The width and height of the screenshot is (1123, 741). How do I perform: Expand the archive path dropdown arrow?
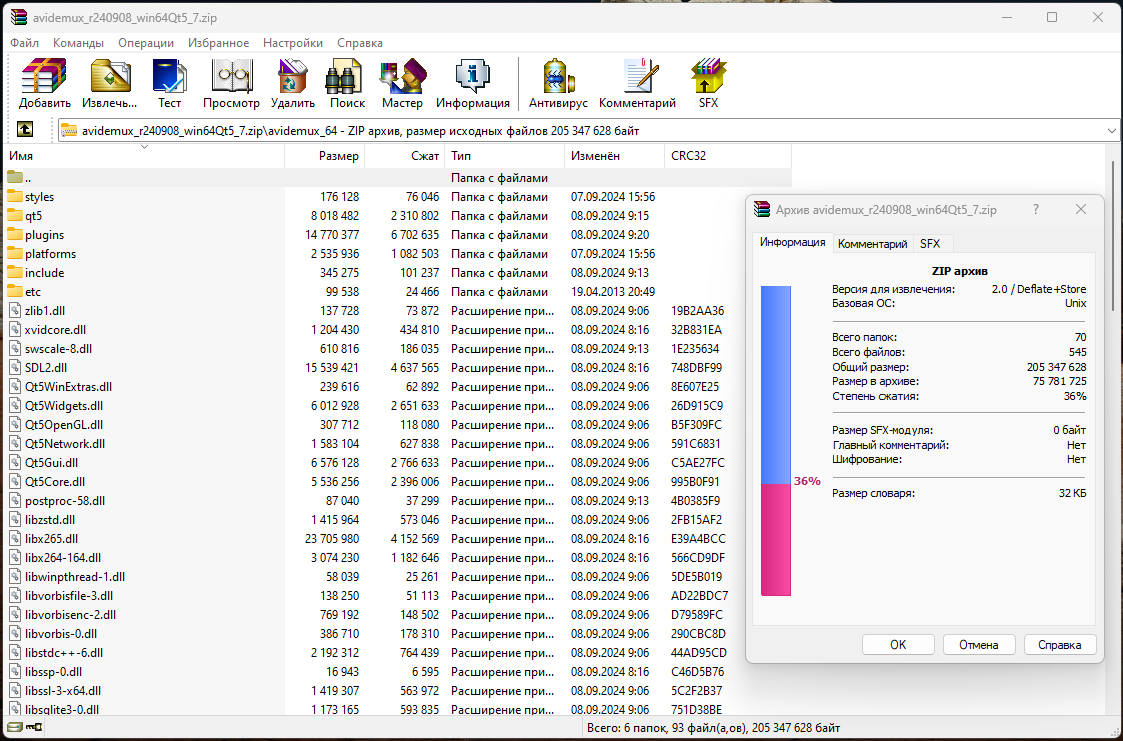(1112, 130)
